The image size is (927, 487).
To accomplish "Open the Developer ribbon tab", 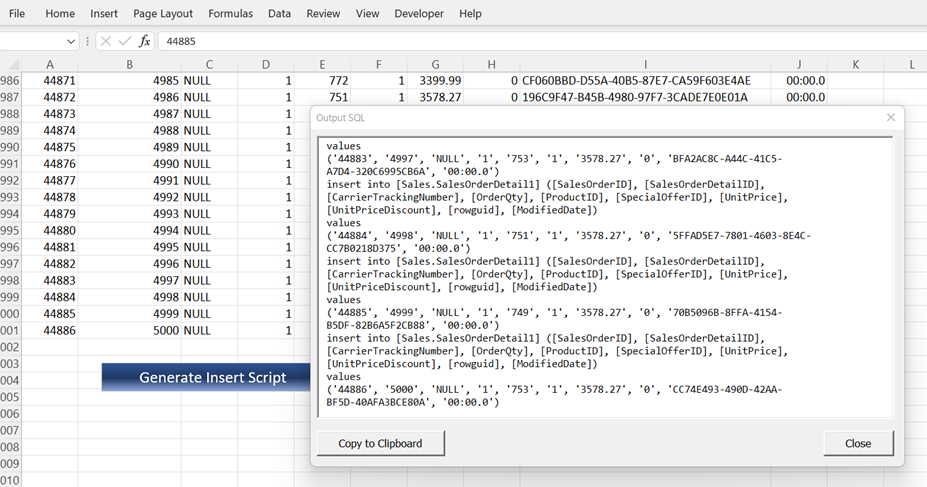I will point(419,13).
